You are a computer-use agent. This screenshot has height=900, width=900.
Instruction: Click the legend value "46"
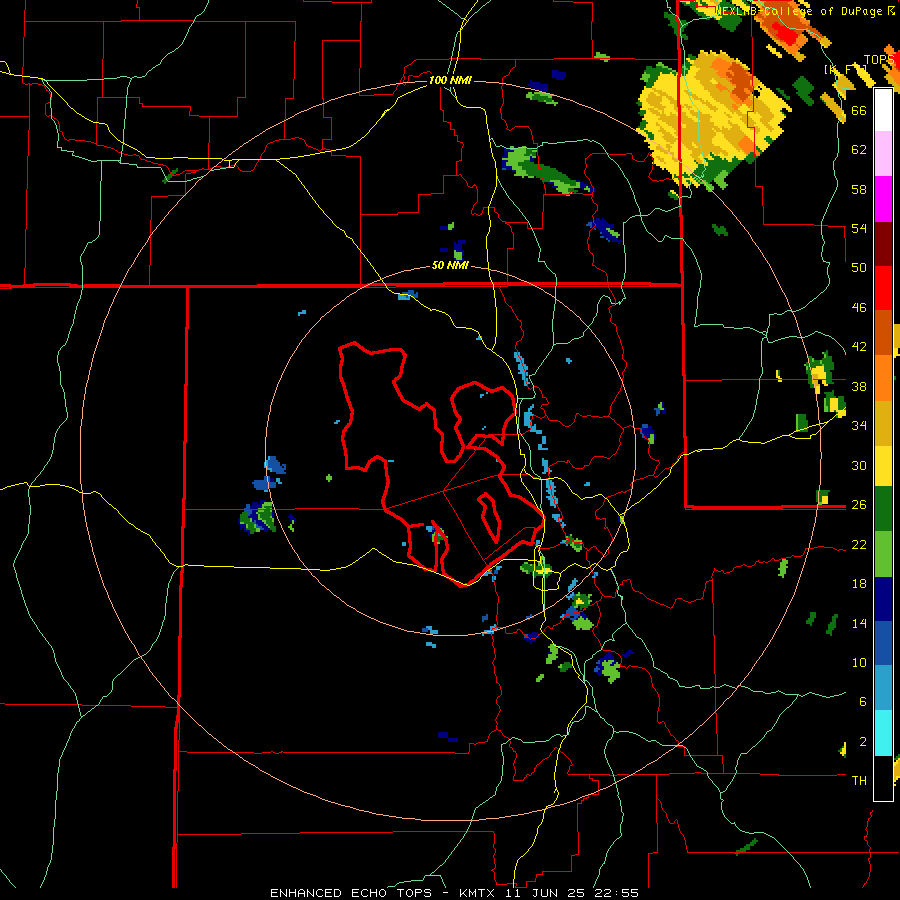point(859,308)
